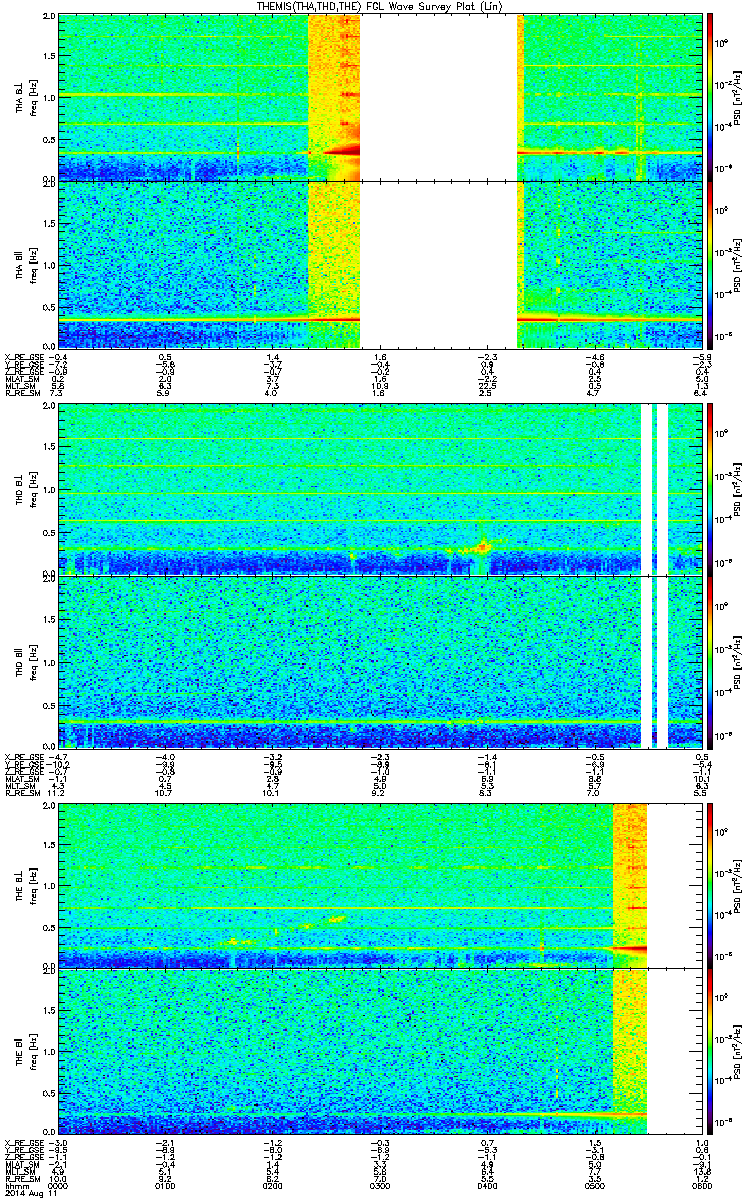Click the THE B-parallel PSD color bar
750x1200 pixels.
(x=711, y=1052)
